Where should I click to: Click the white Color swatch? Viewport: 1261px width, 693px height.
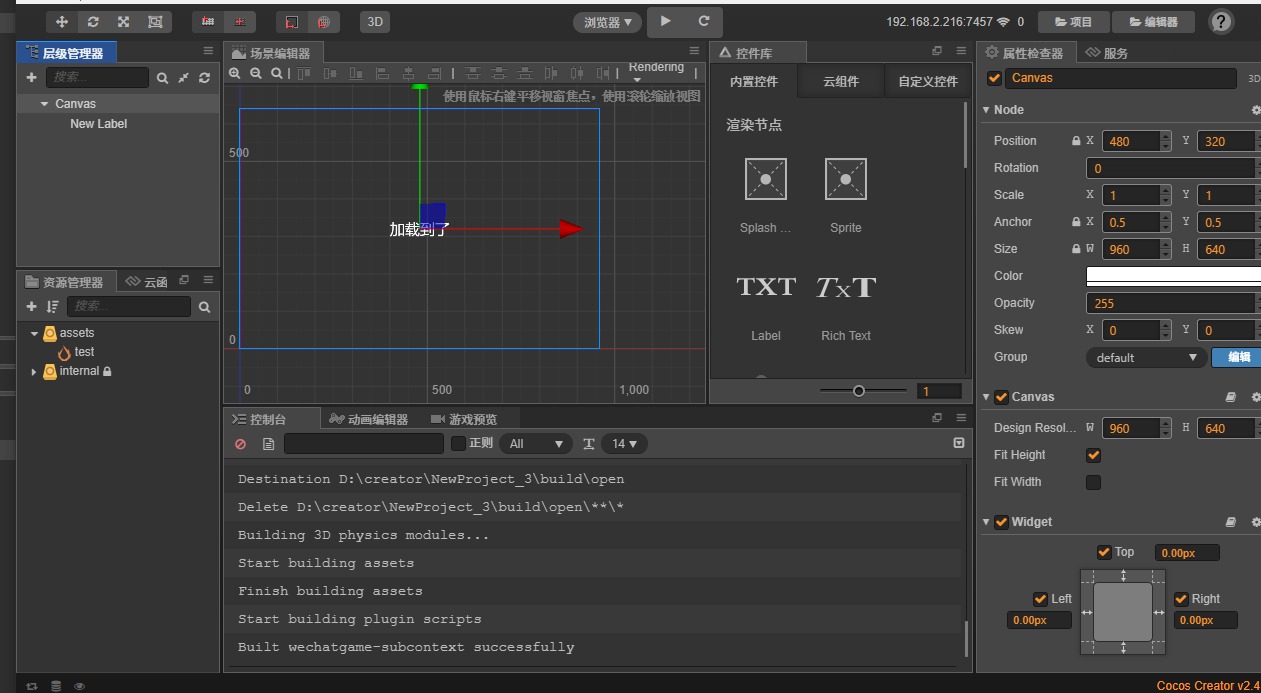click(x=1173, y=276)
